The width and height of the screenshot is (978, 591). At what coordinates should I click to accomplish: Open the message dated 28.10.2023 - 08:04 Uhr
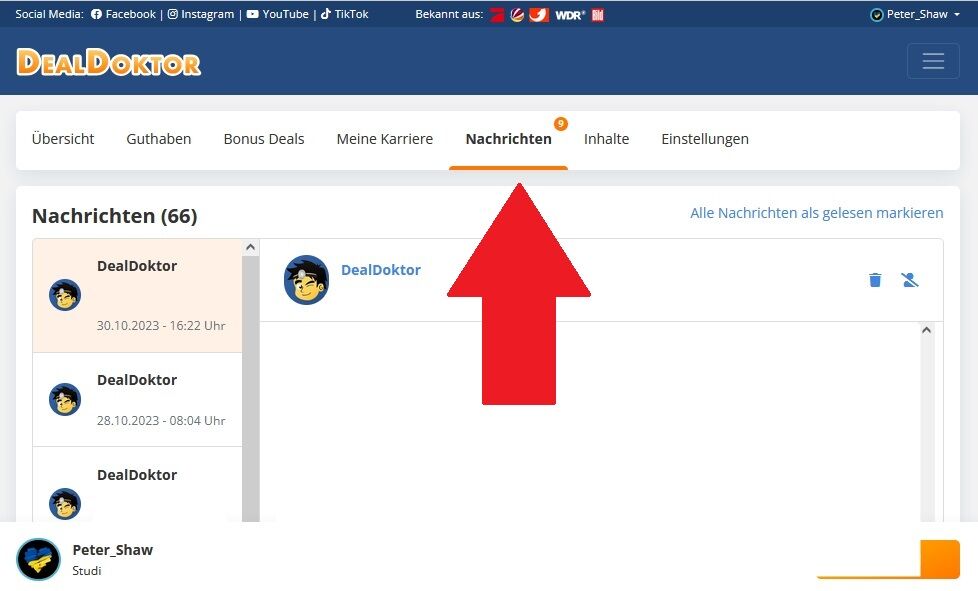137,400
